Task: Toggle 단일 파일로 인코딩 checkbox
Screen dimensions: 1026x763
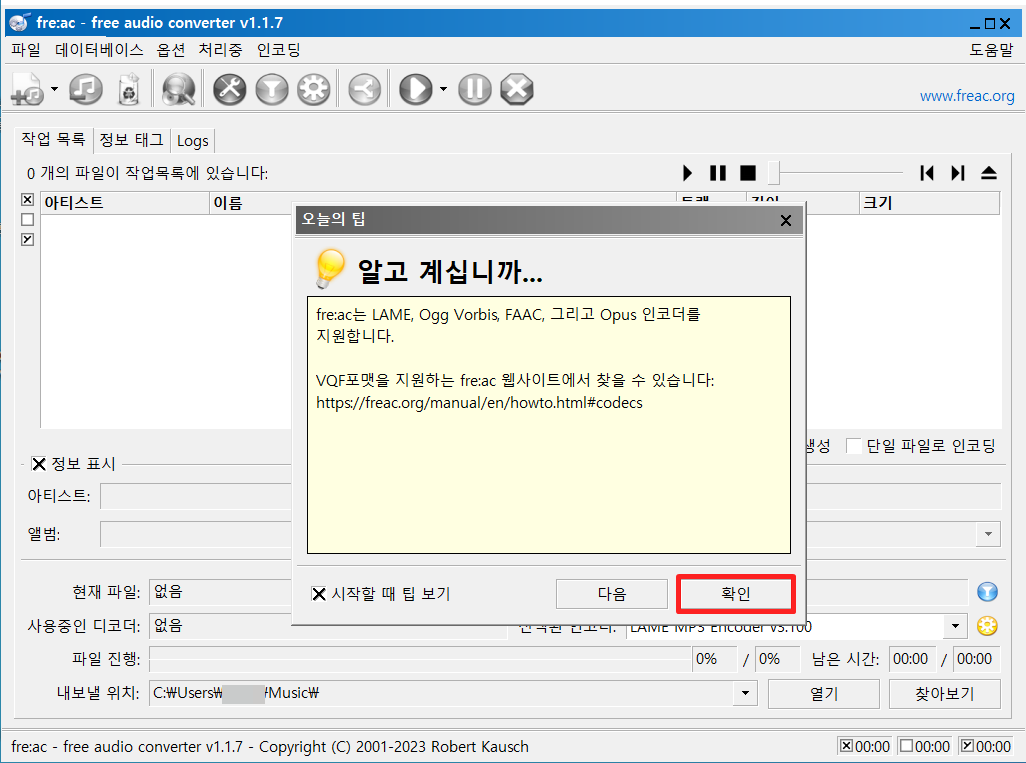Action: [853, 446]
